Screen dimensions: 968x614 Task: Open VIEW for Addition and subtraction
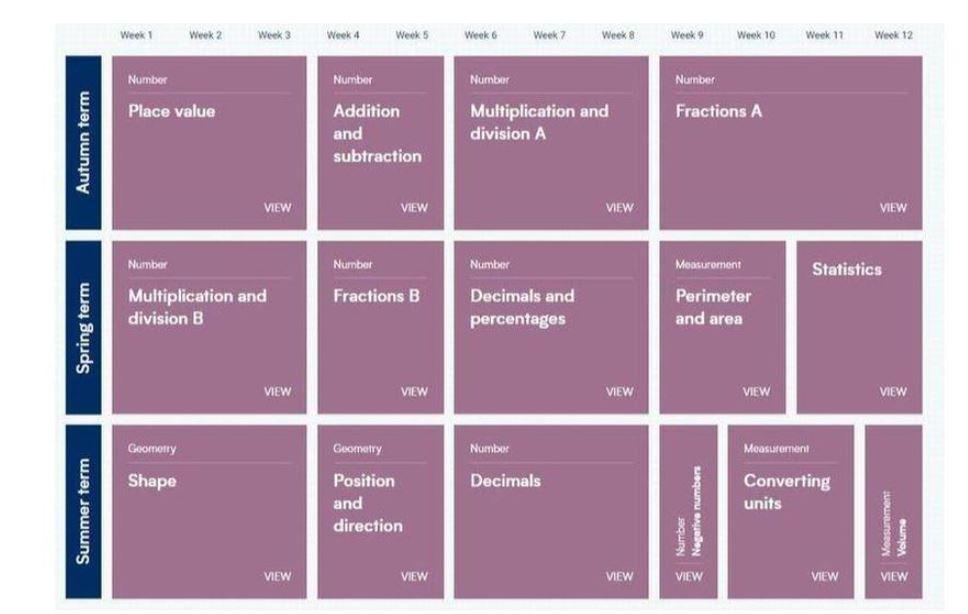tap(414, 208)
